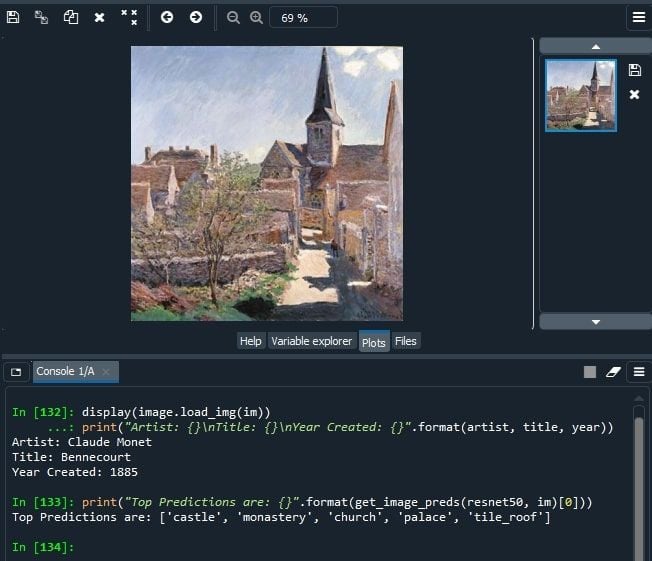Select the Console 1/A tab
652x561 pixels.
coord(66,371)
